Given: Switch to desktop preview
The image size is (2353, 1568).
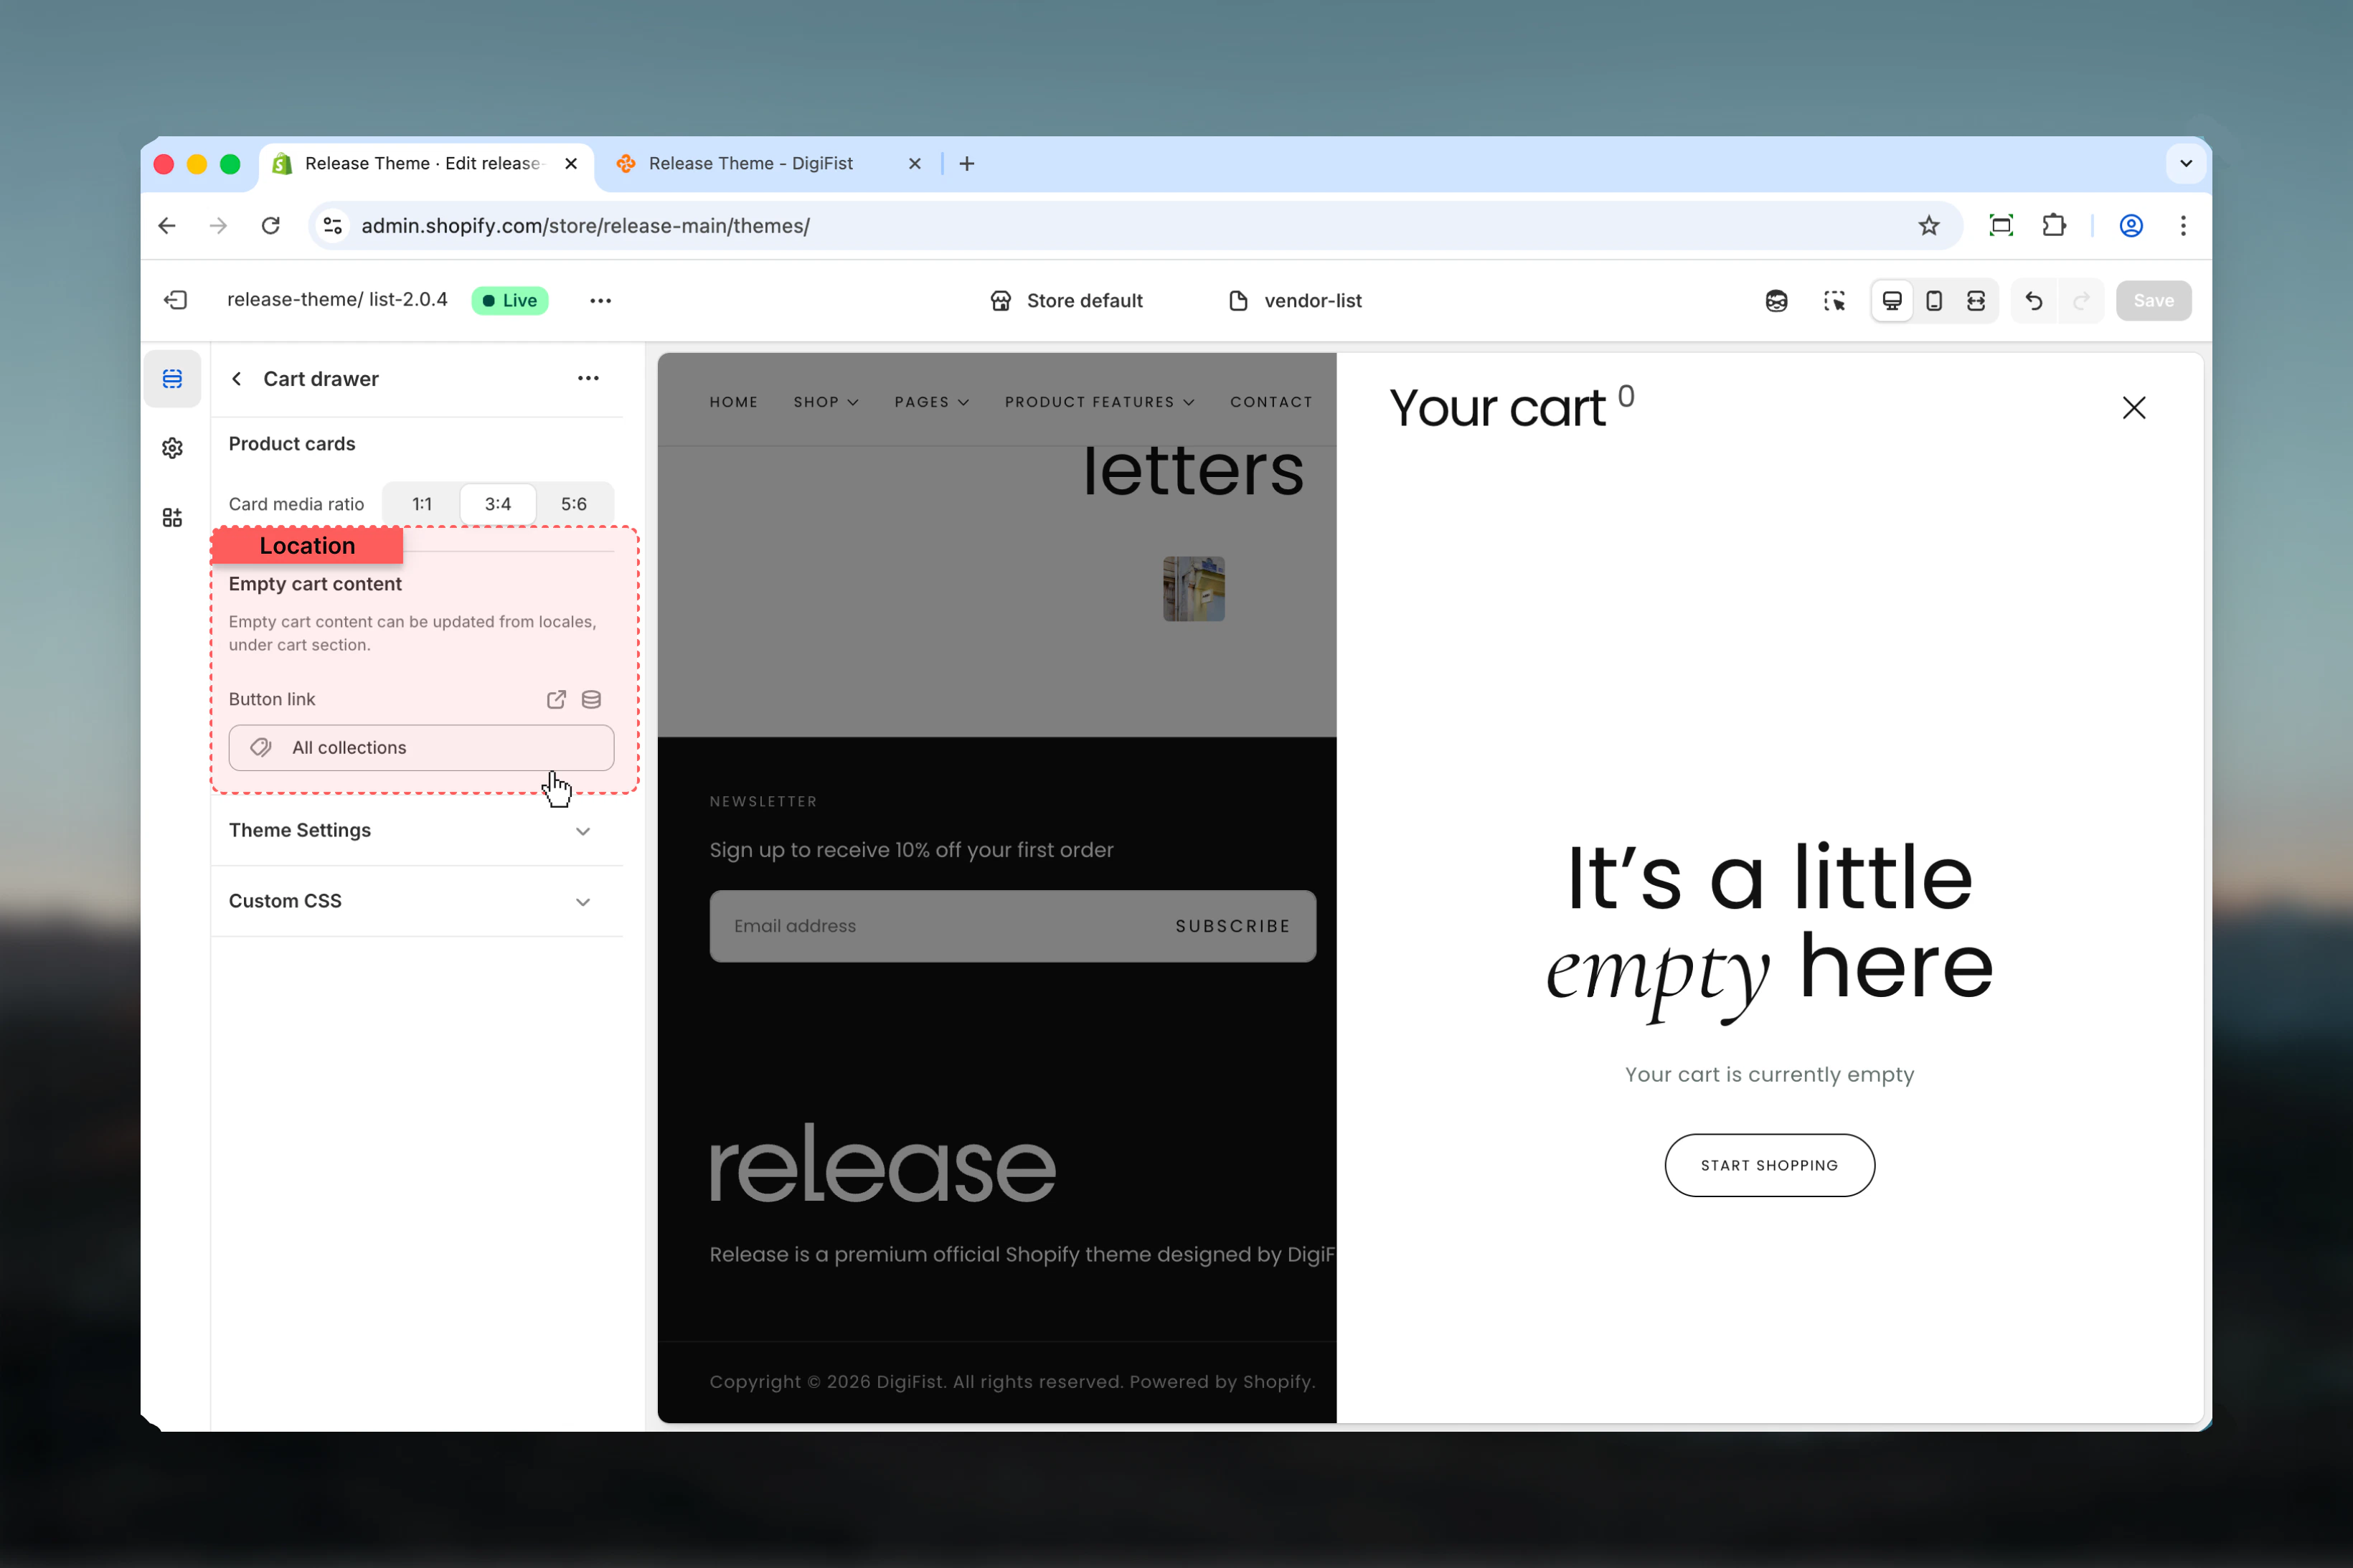Looking at the screenshot, I should tap(1892, 300).
